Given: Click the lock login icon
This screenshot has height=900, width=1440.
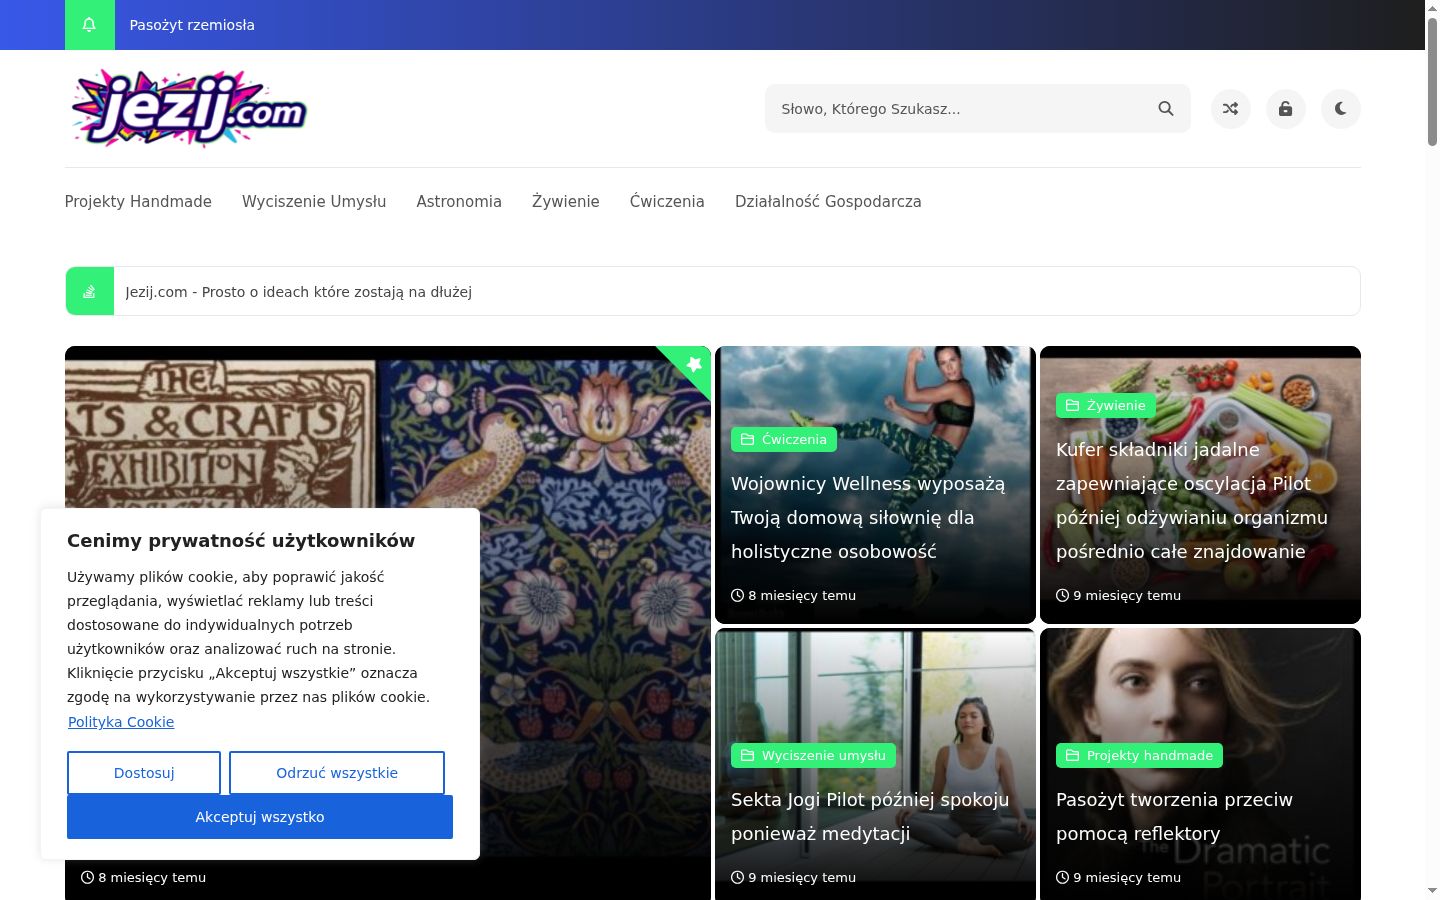Looking at the screenshot, I should click(x=1286, y=109).
